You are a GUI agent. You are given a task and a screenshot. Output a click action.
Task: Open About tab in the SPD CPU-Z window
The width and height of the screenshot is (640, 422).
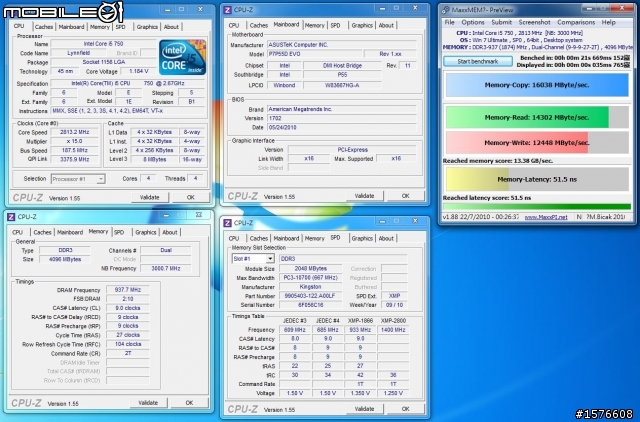coord(386,238)
